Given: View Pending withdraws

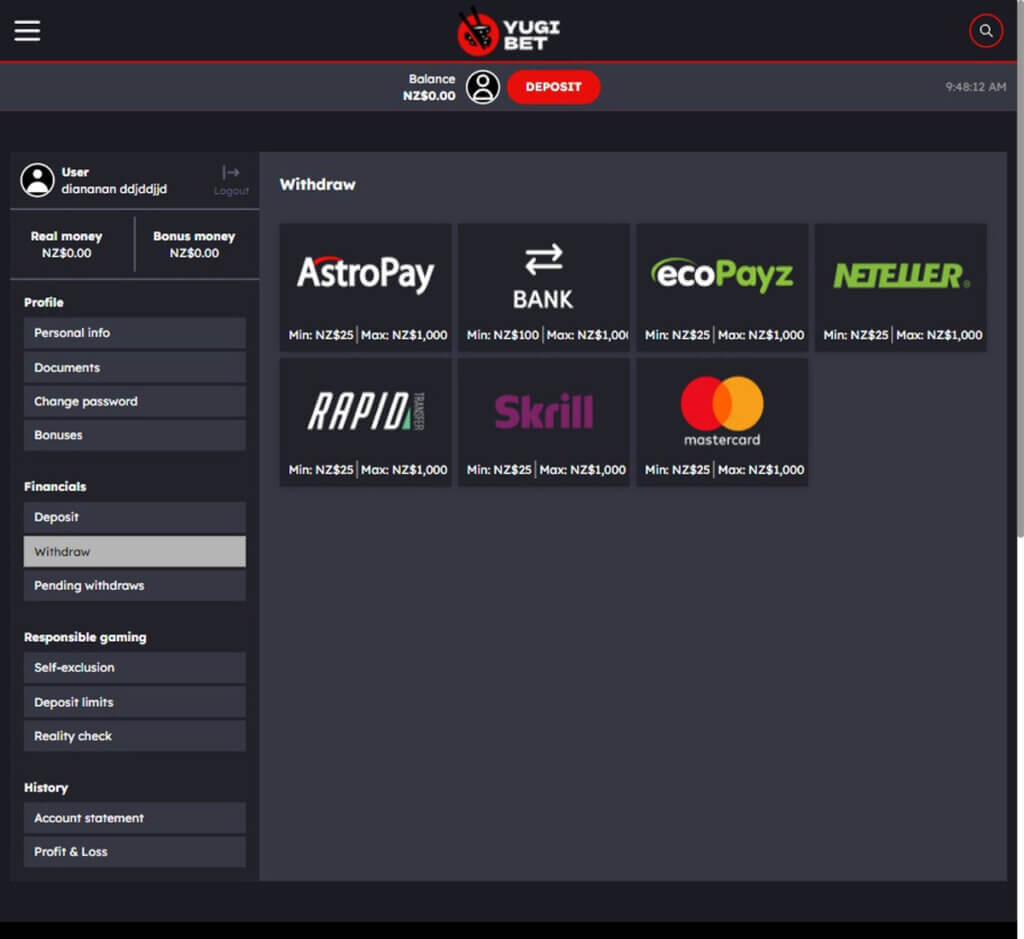Looking at the screenshot, I should point(135,586).
